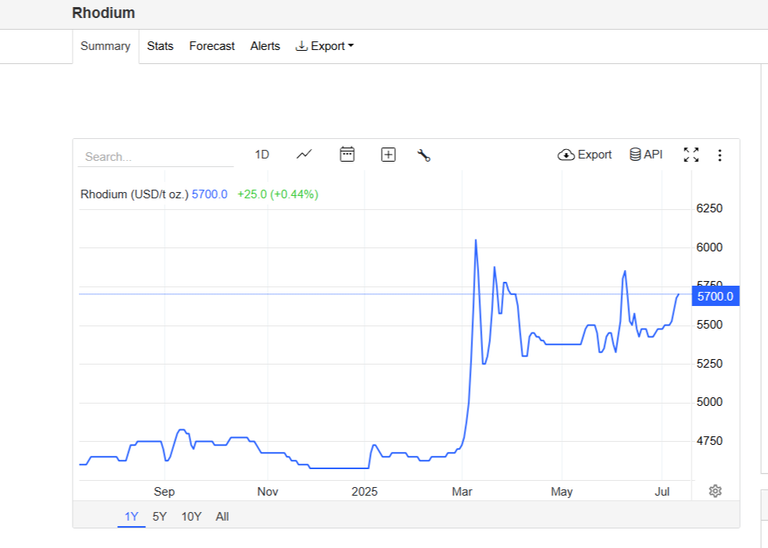Expand chart to fullscreen
Screen dimensions: 768x548
coord(691,155)
